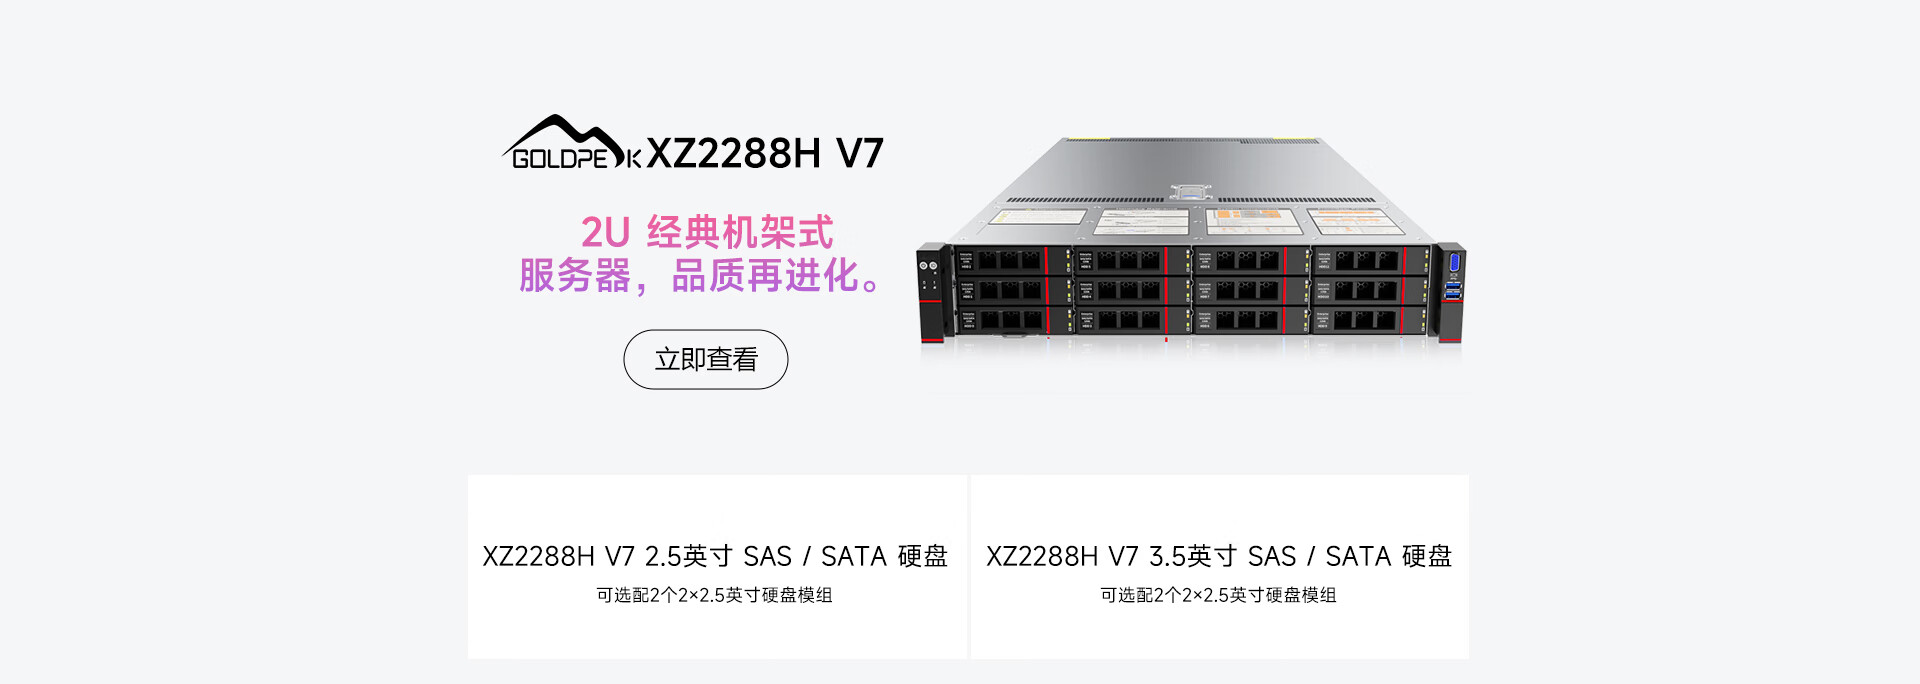Click the leftmost label sticker on server lid
1920x684 pixels.
(x=1039, y=216)
